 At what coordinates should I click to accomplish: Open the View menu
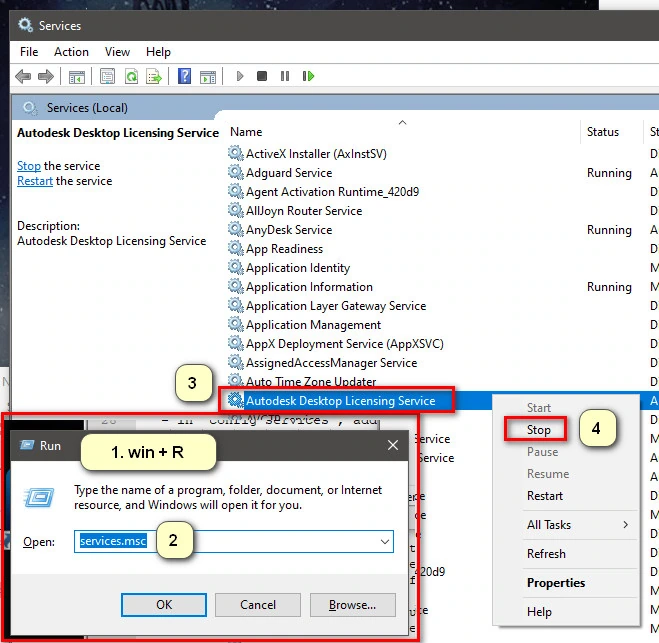pos(117,52)
